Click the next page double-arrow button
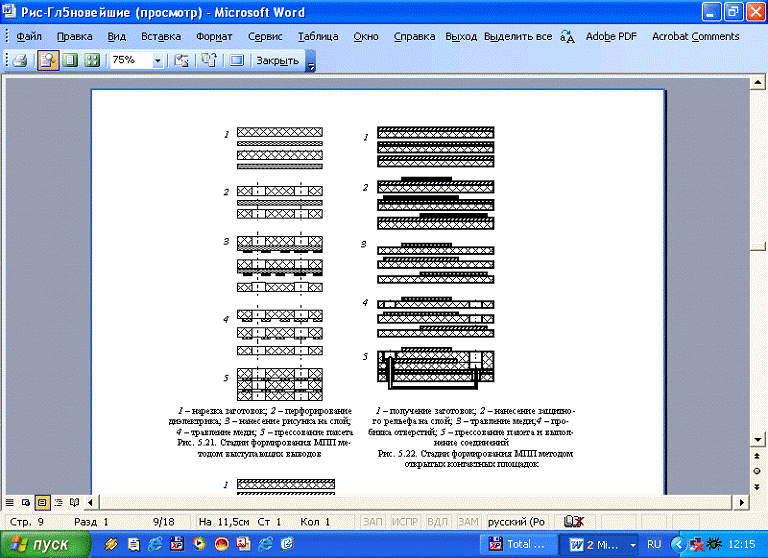 757,486
